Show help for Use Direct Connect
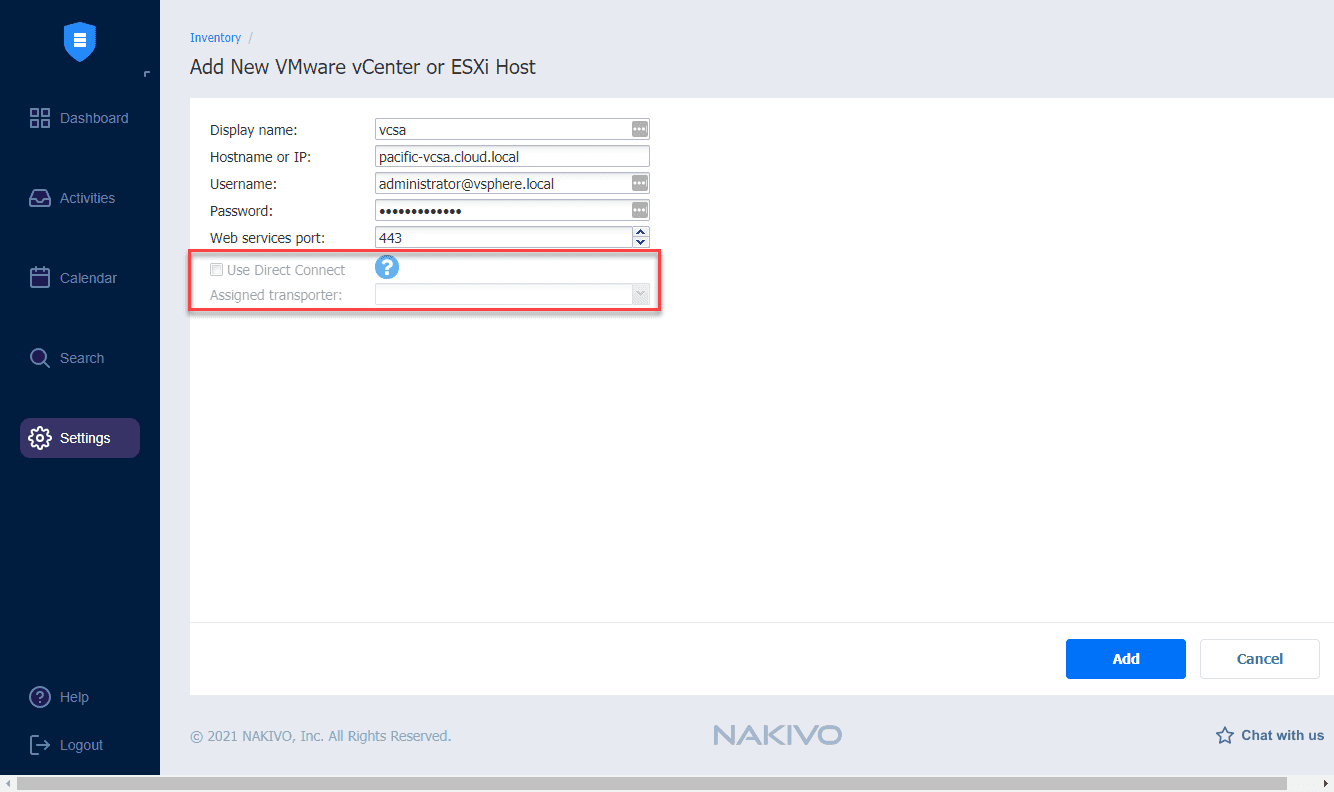The image size is (1334, 792). pos(387,267)
